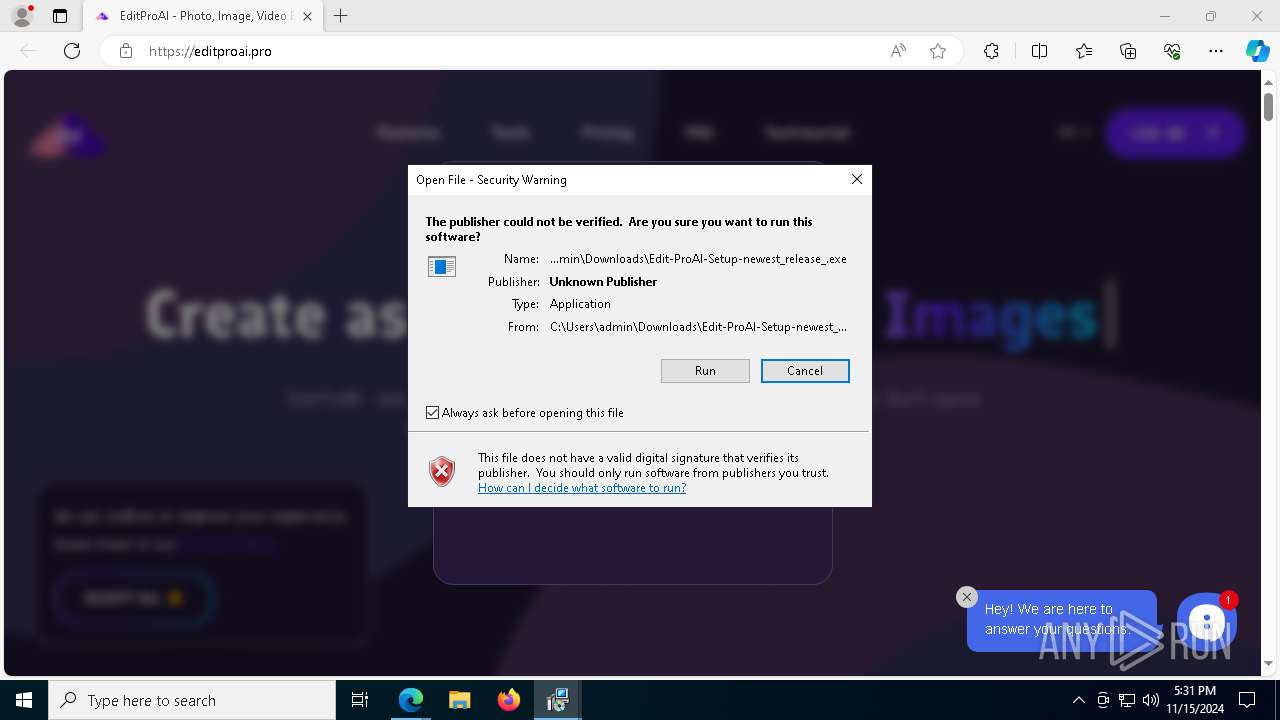Open the chat widget robot icon
Screen dimensions: 1280x720
pyautogui.click(x=1207, y=623)
